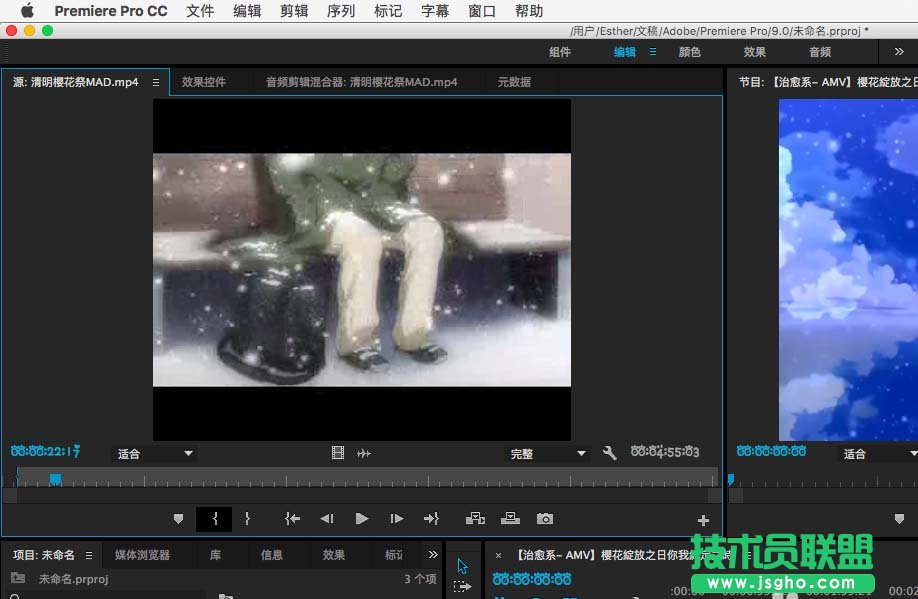Go to Out point
Viewport: 918px width, 599px height.
point(431,519)
